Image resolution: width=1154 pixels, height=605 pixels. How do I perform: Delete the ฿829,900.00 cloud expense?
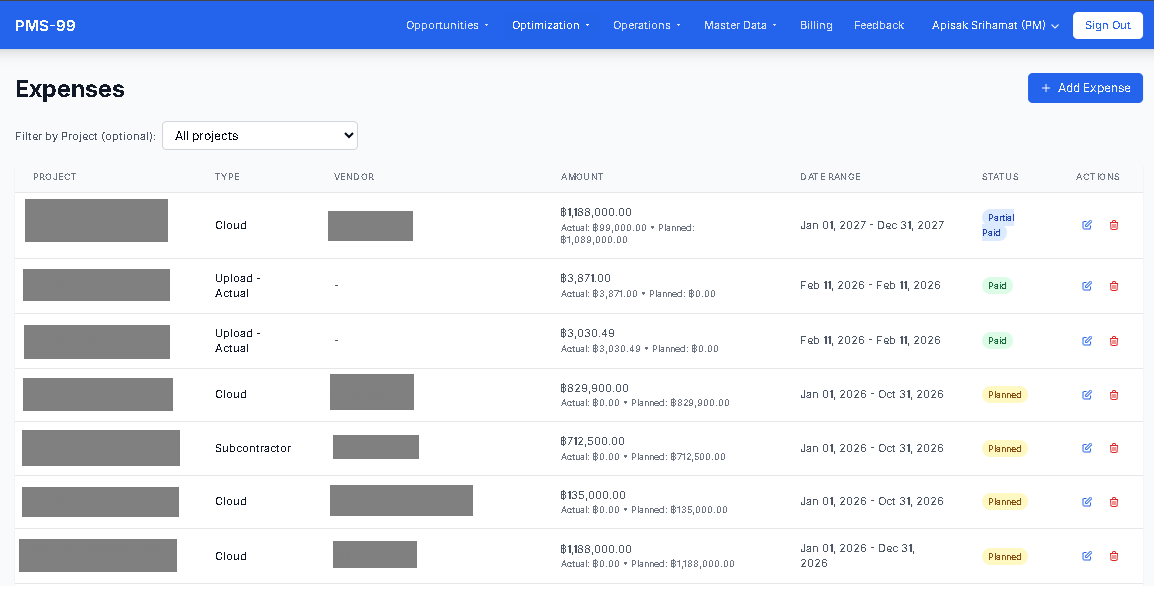(x=1114, y=395)
